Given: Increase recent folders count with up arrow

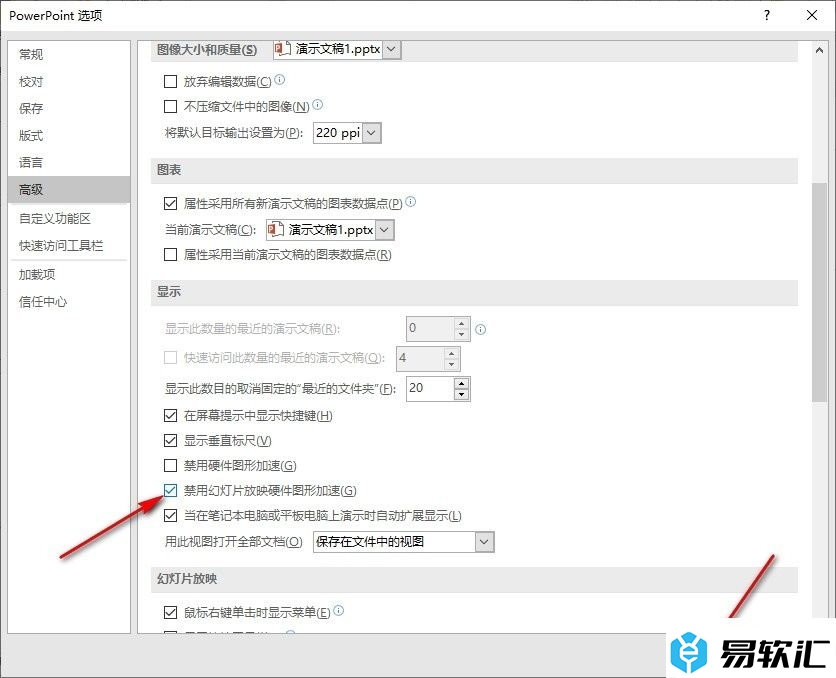Looking at the screenshot, I should point(461,383).
